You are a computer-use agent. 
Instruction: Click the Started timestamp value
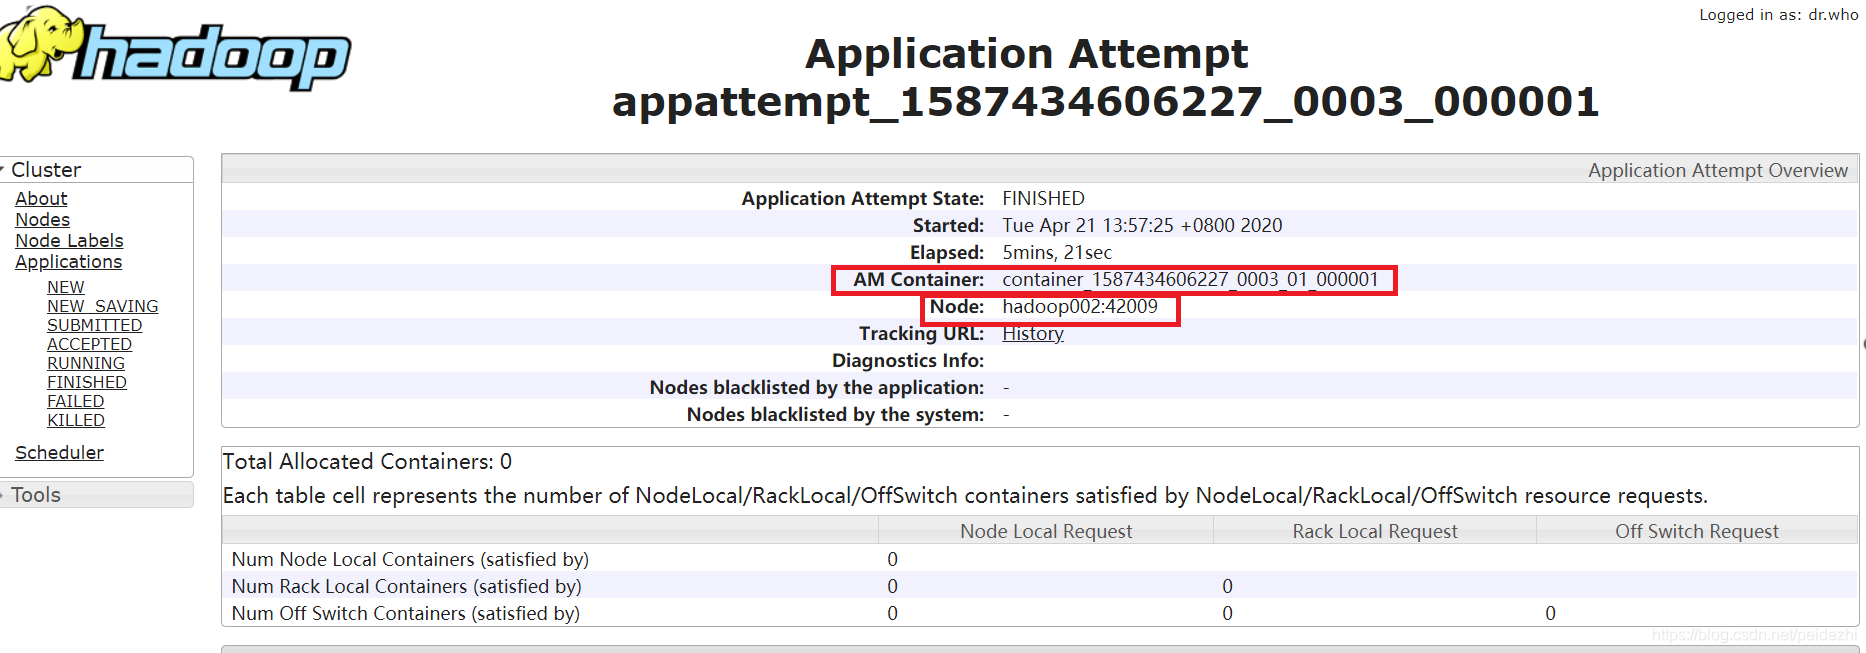tap(1142, 226)
